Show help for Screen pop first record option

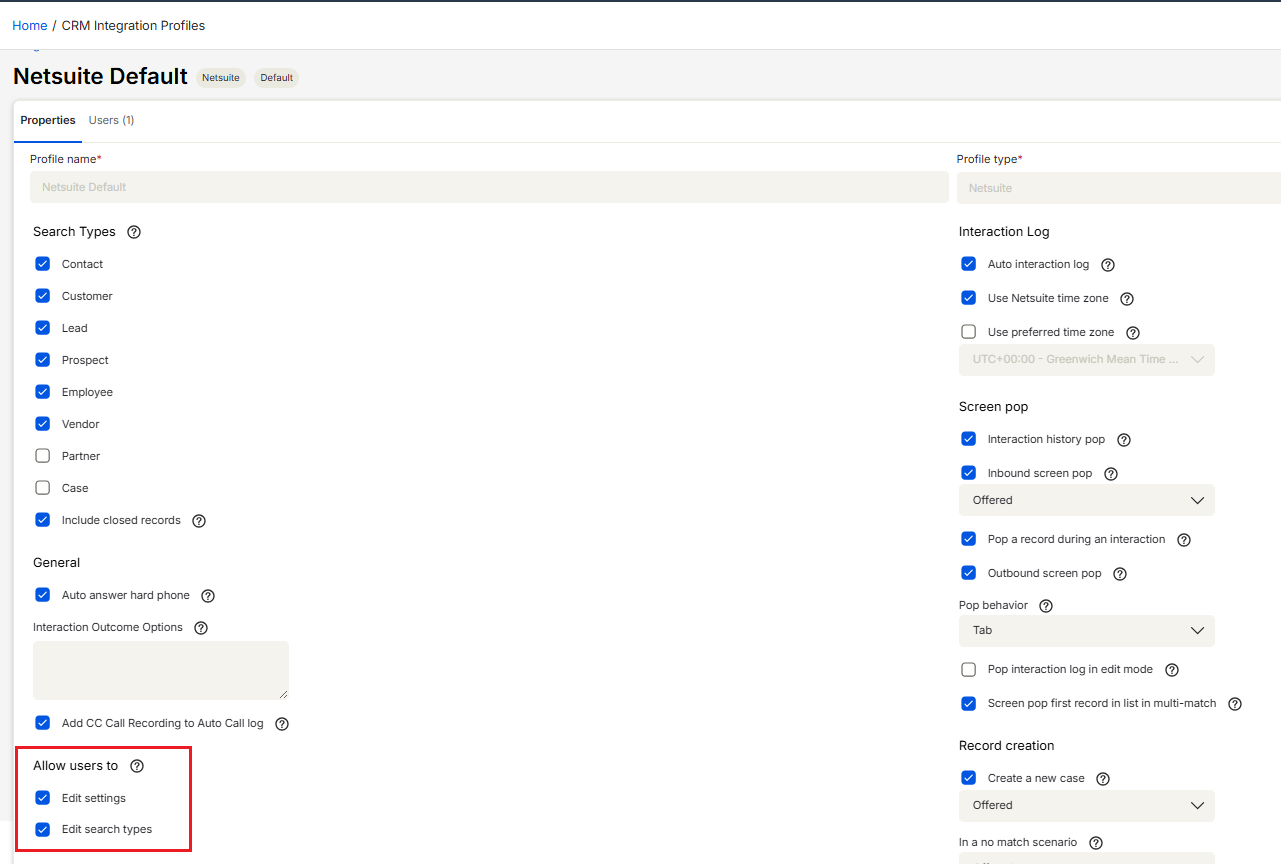1235,704
